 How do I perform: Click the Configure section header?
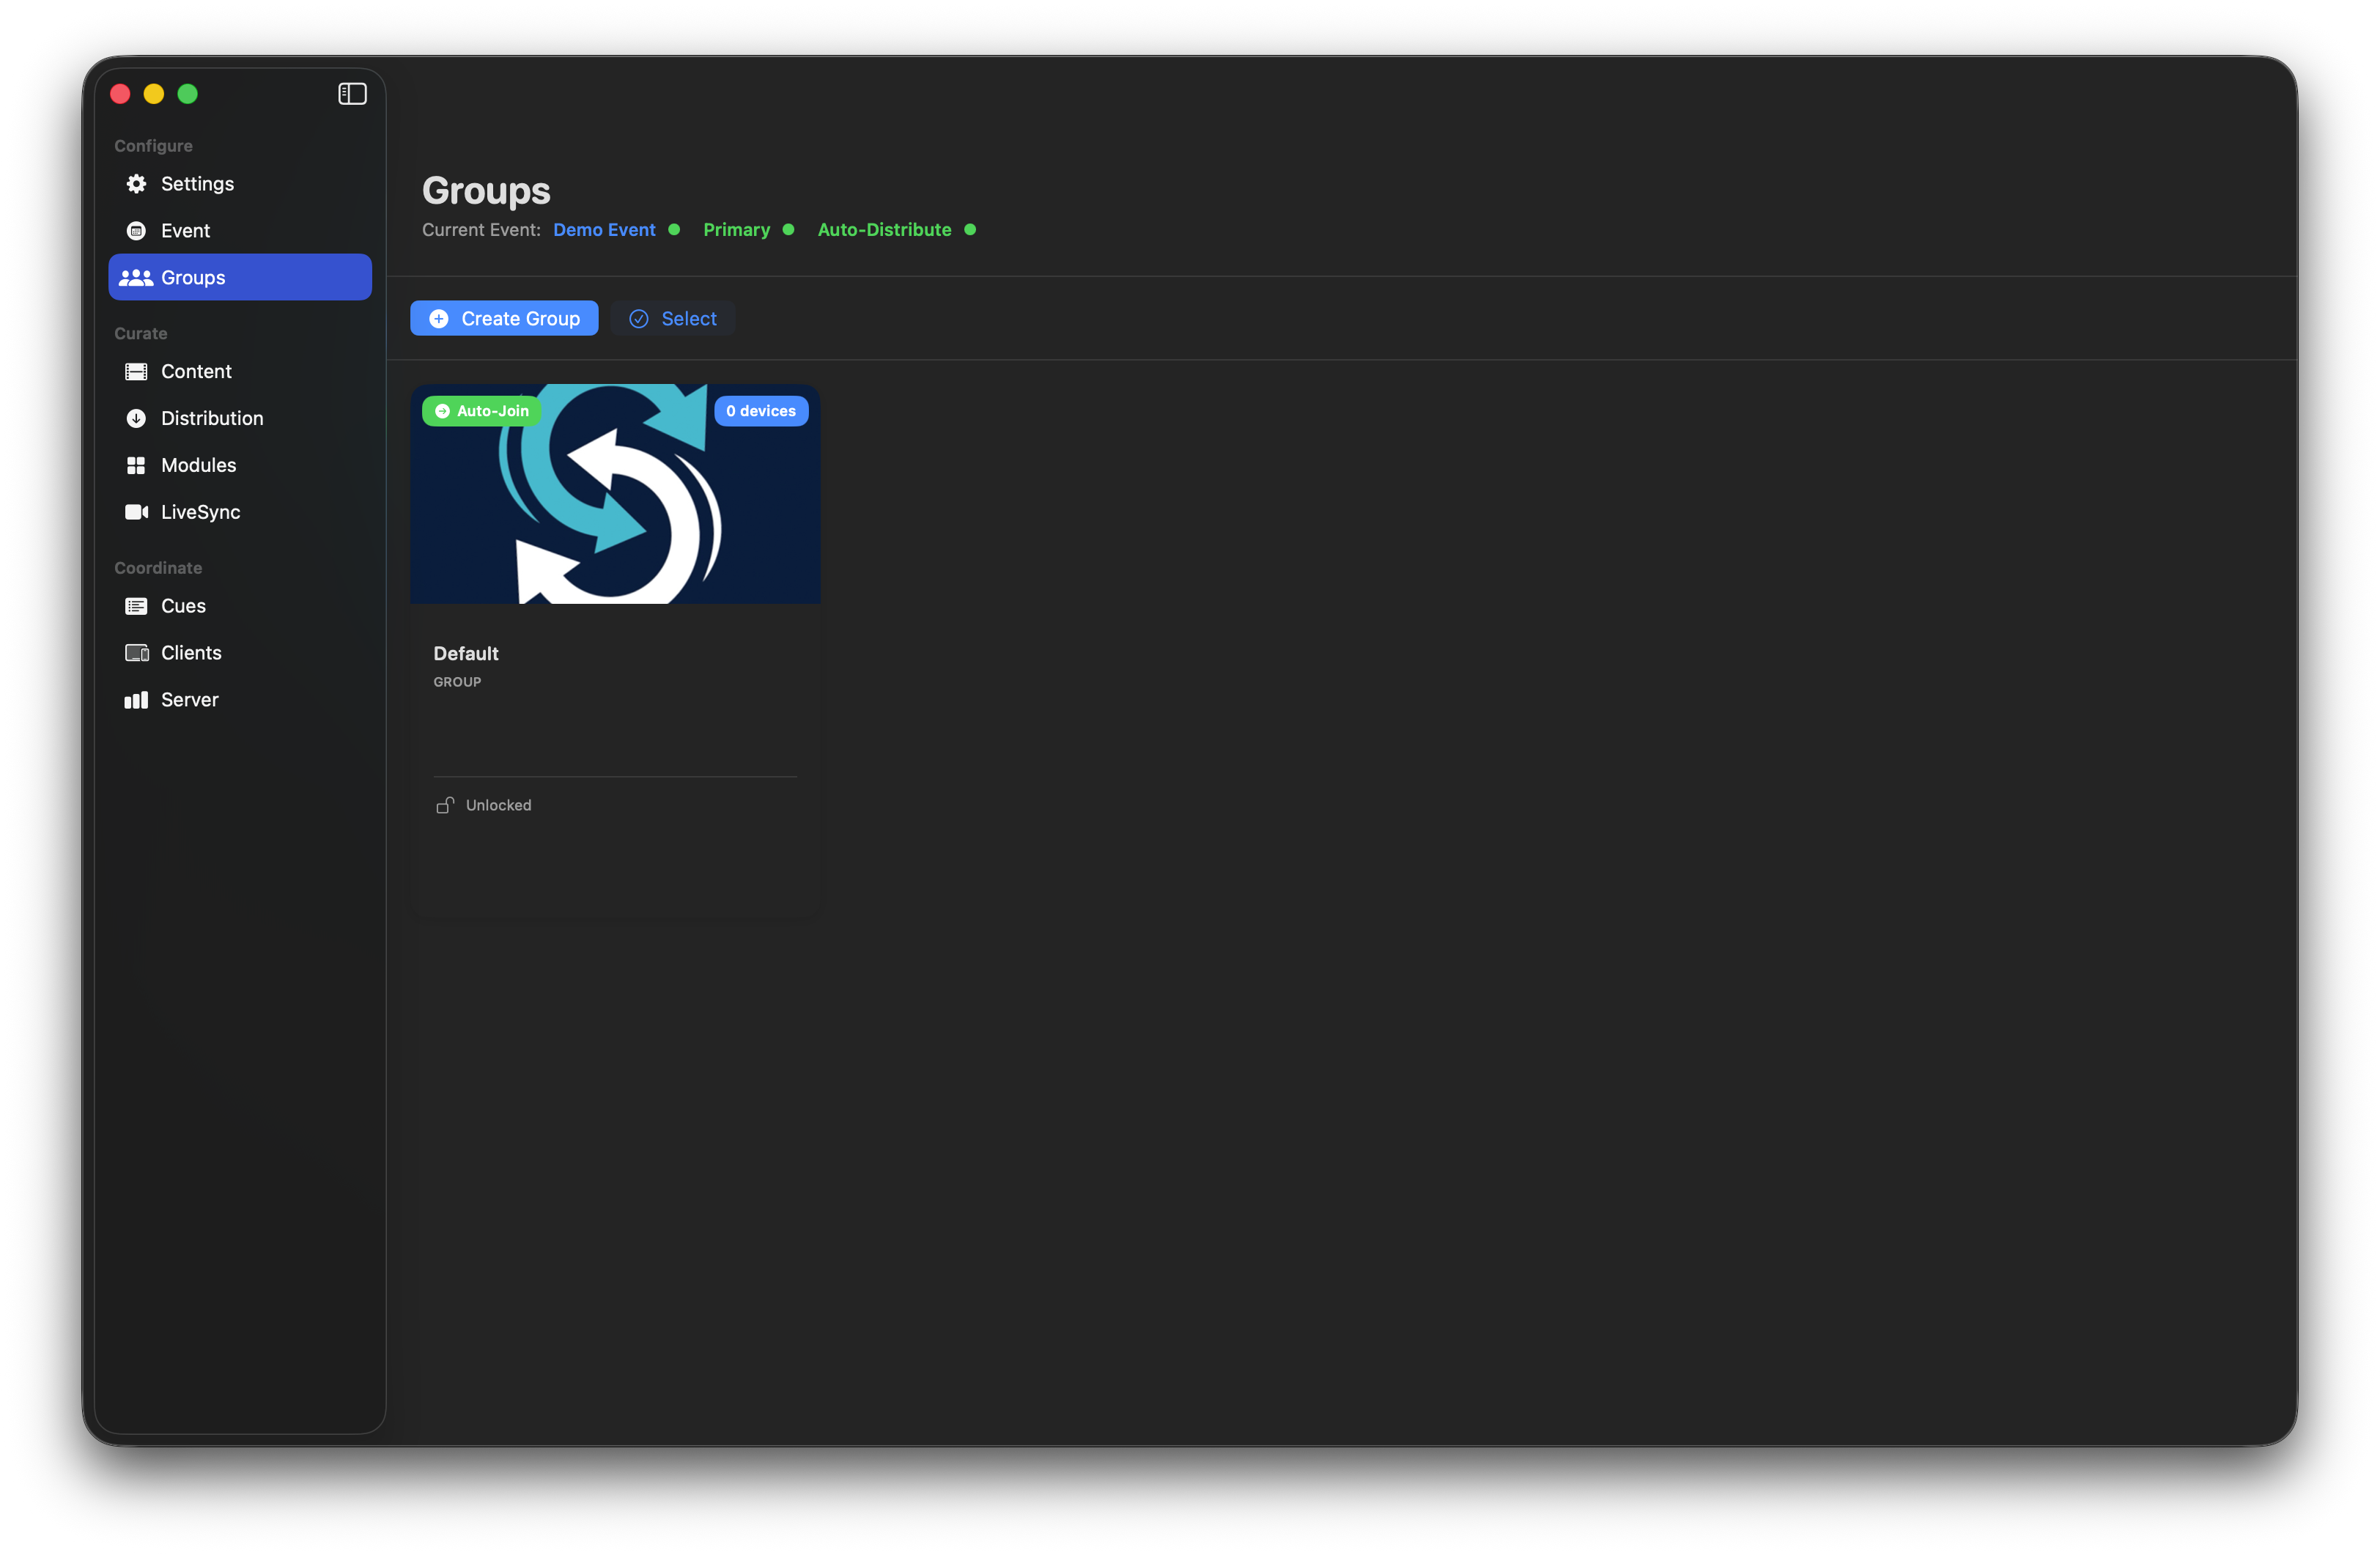point(153,146)
